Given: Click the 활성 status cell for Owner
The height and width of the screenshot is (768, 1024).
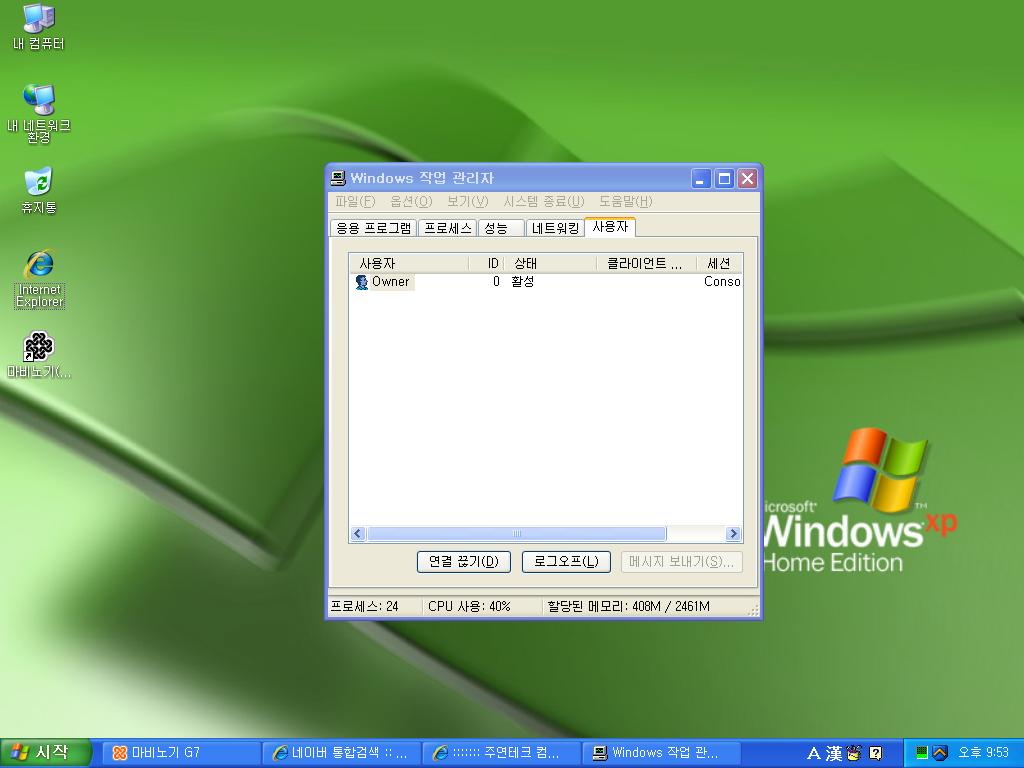Looking at the screenshot, I should click(x=522, y=281).
